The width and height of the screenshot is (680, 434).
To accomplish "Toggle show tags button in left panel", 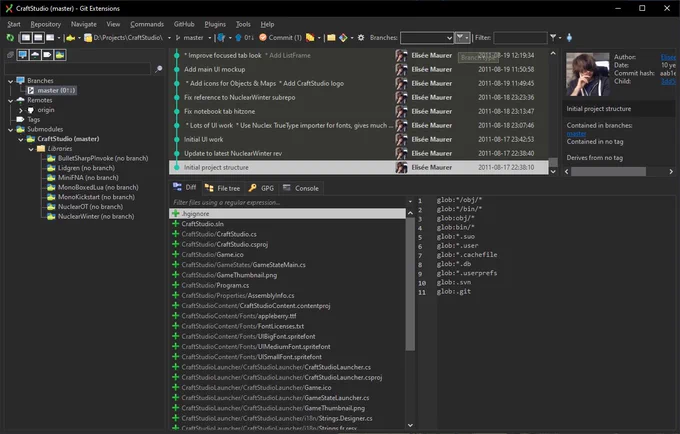I will (47, 55).
